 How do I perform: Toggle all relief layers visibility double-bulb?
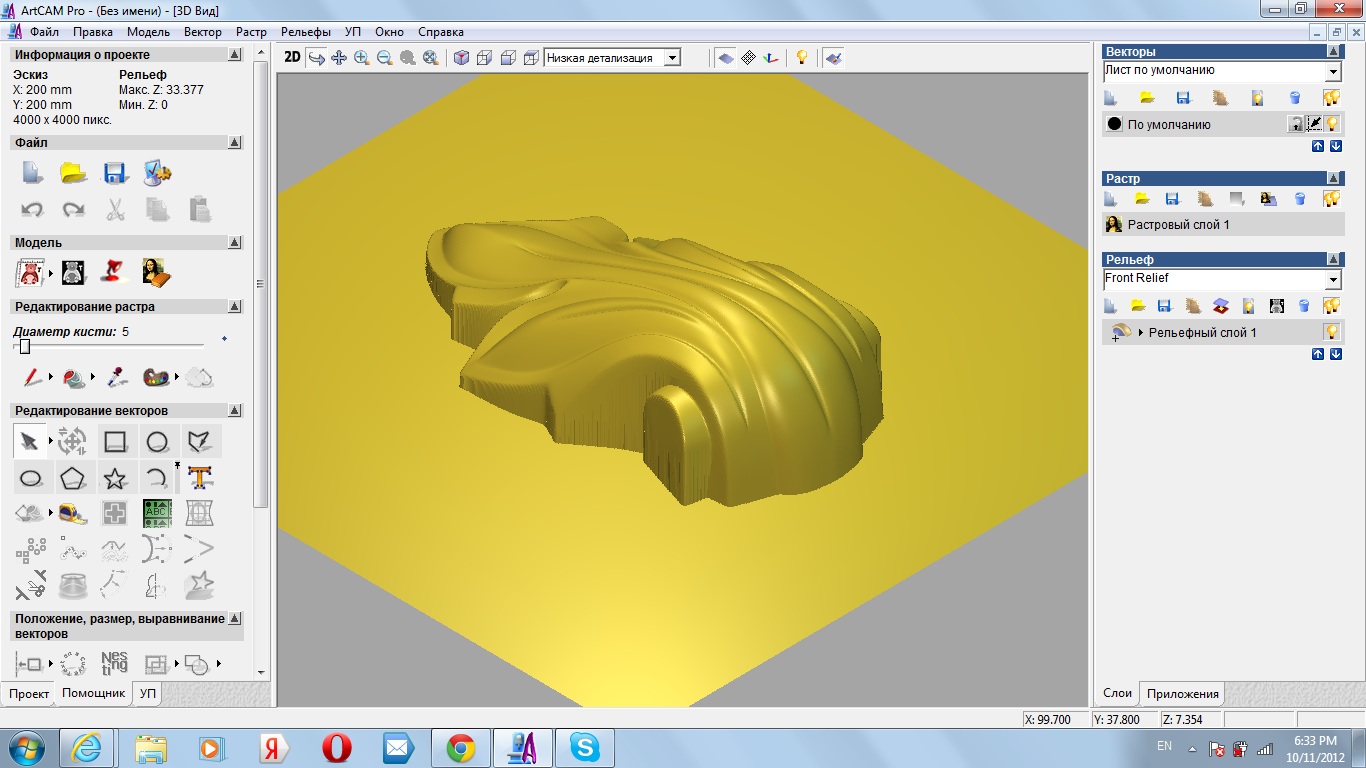click(x=1331, y=305)
